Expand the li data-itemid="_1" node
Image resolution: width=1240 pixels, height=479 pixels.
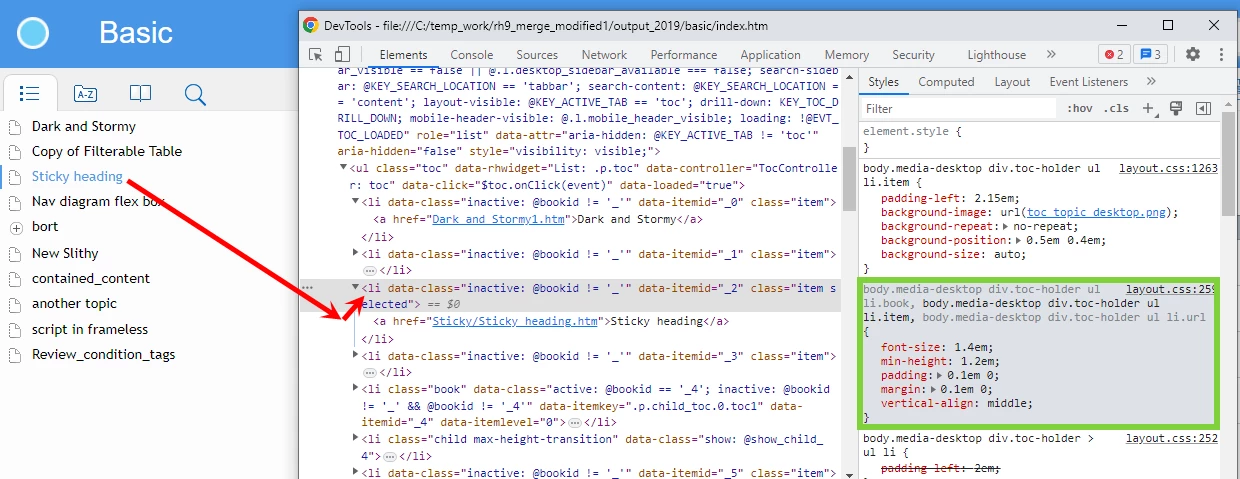356,253
